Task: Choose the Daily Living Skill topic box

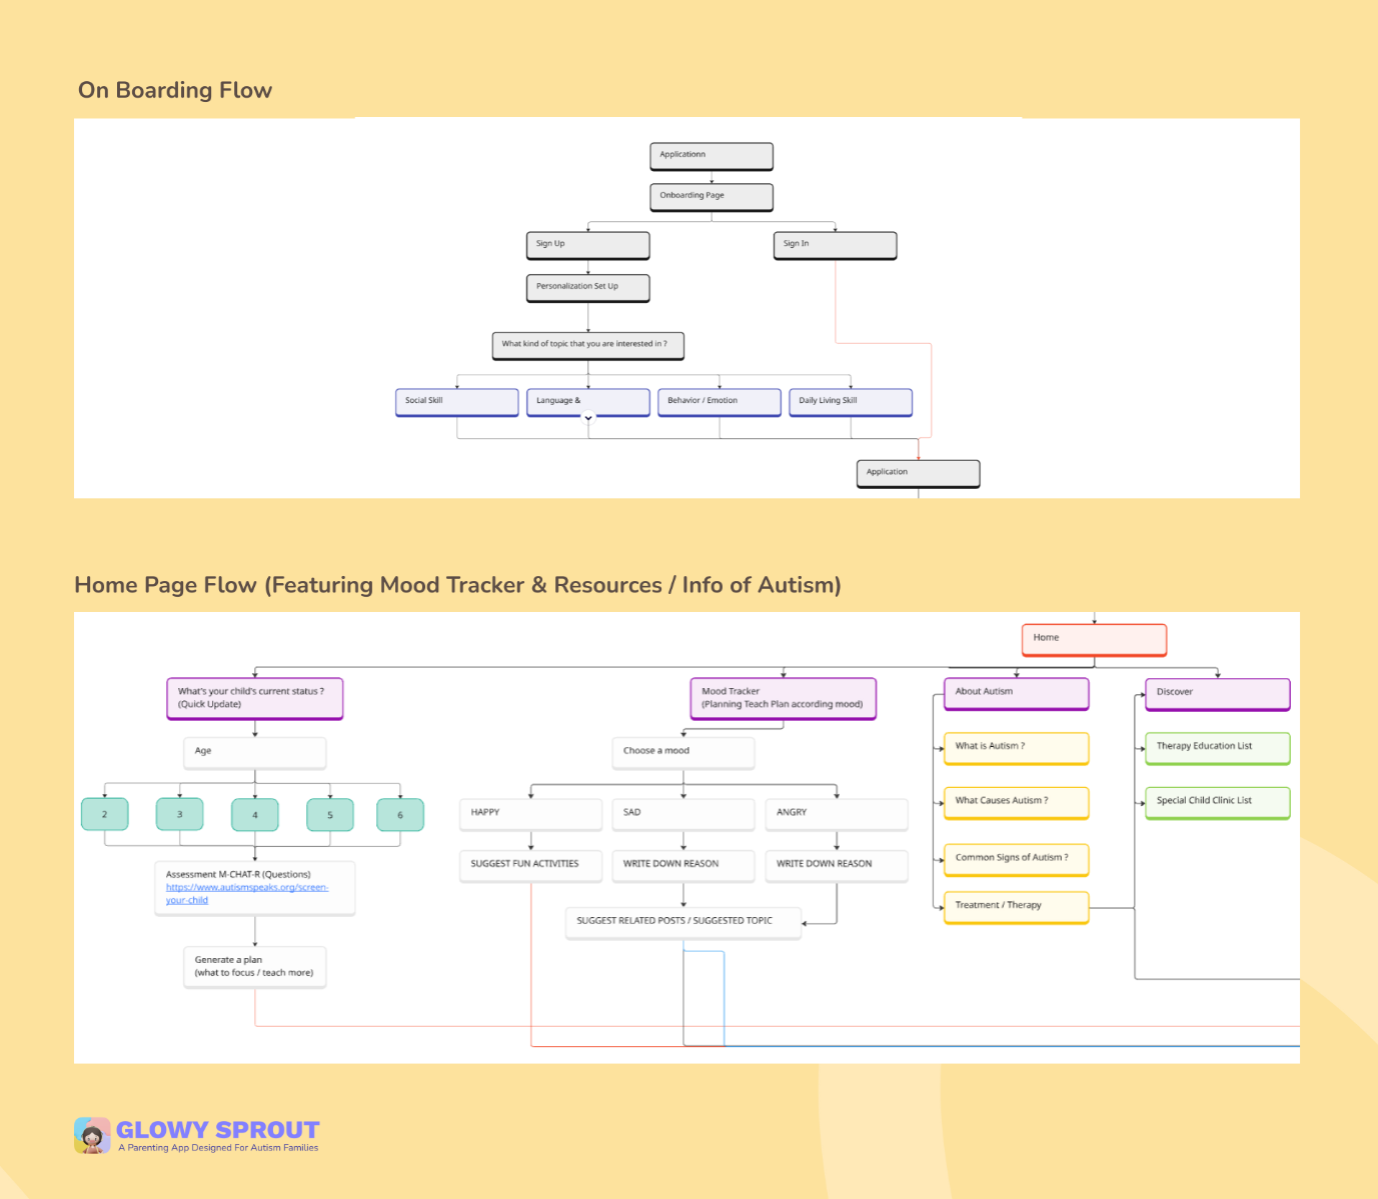Action: 850,401
